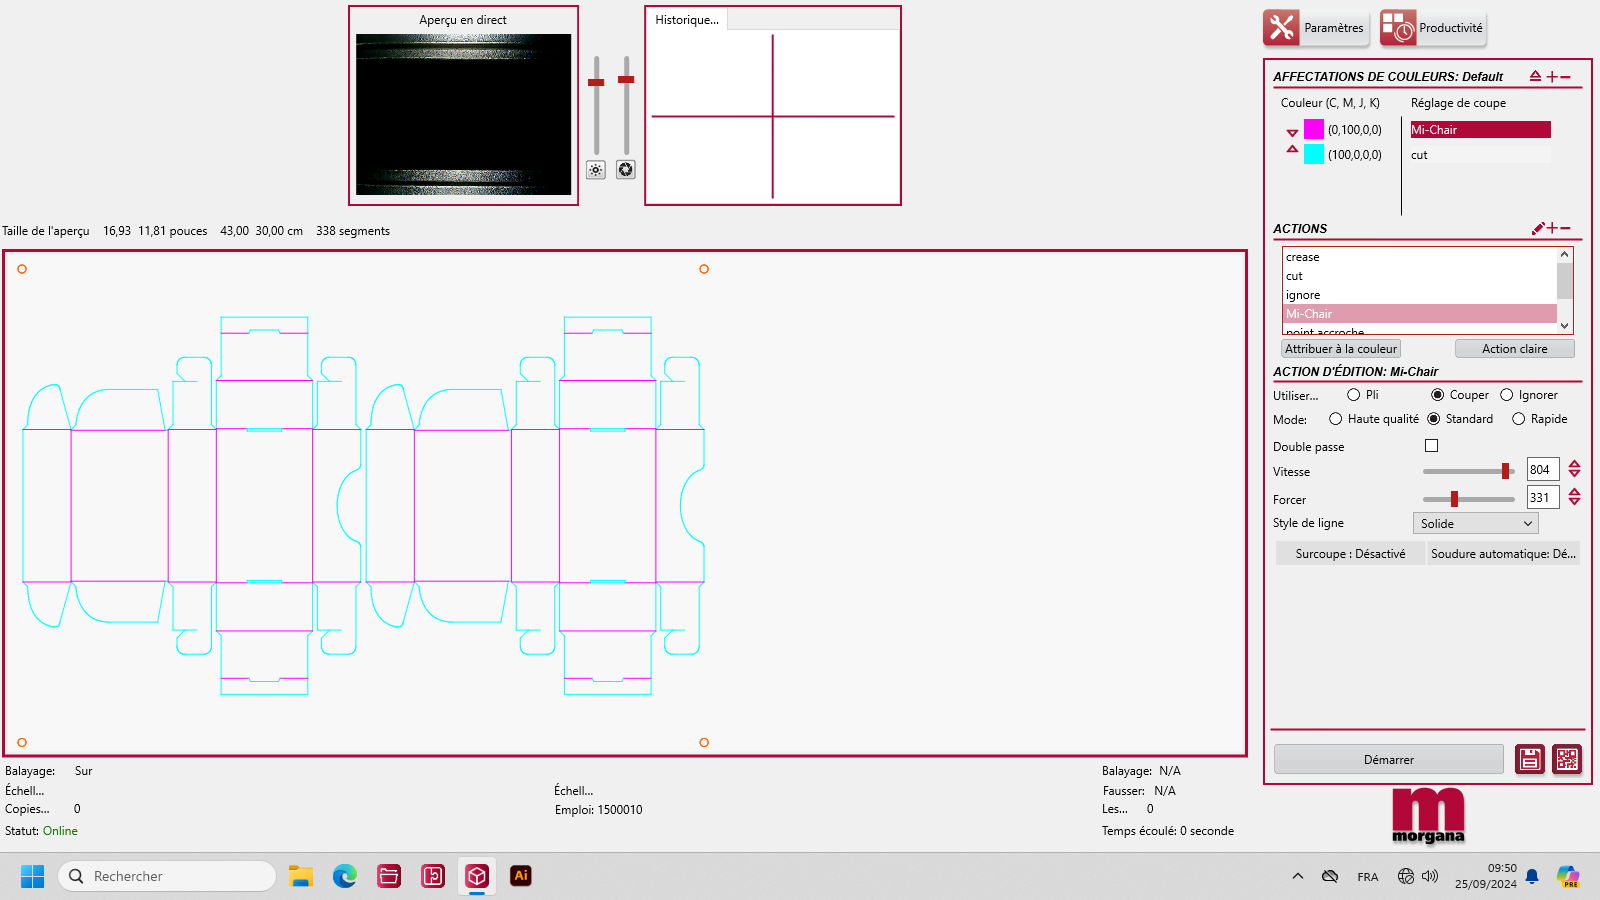
Task: Open the Historique tab
Action: click(687, 20)
